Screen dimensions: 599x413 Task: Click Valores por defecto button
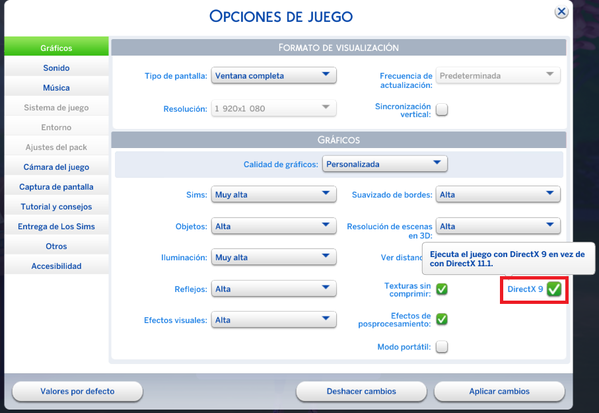coord(78,391)
